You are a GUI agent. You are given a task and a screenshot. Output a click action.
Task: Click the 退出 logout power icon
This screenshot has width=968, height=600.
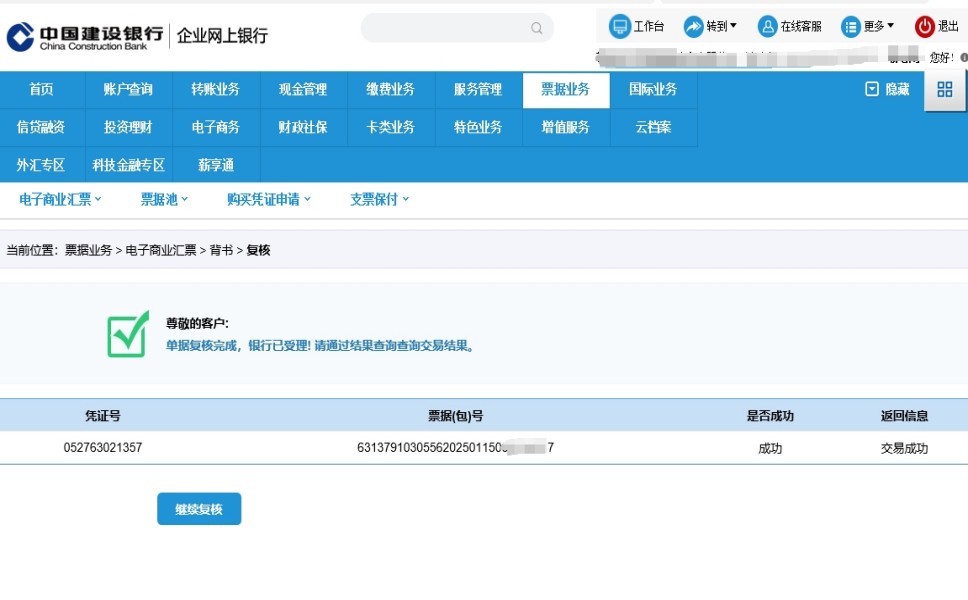coord(925,27)
